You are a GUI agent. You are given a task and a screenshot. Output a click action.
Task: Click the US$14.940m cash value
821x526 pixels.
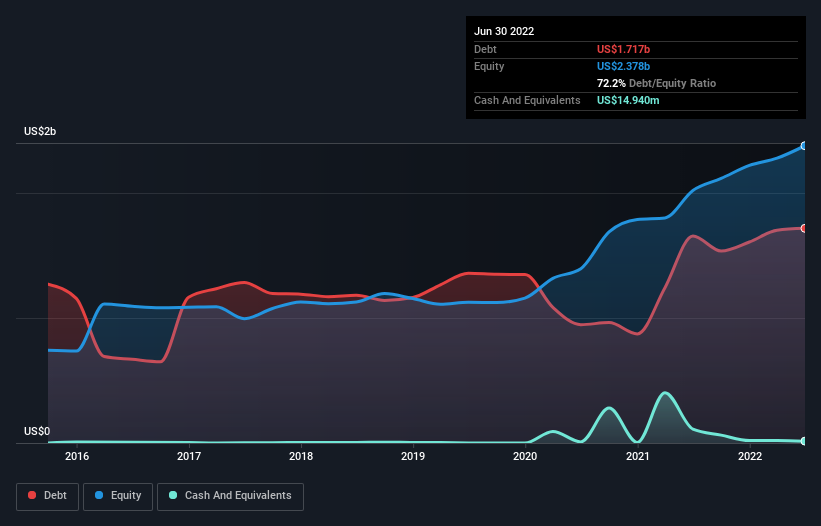click(628, 100)
